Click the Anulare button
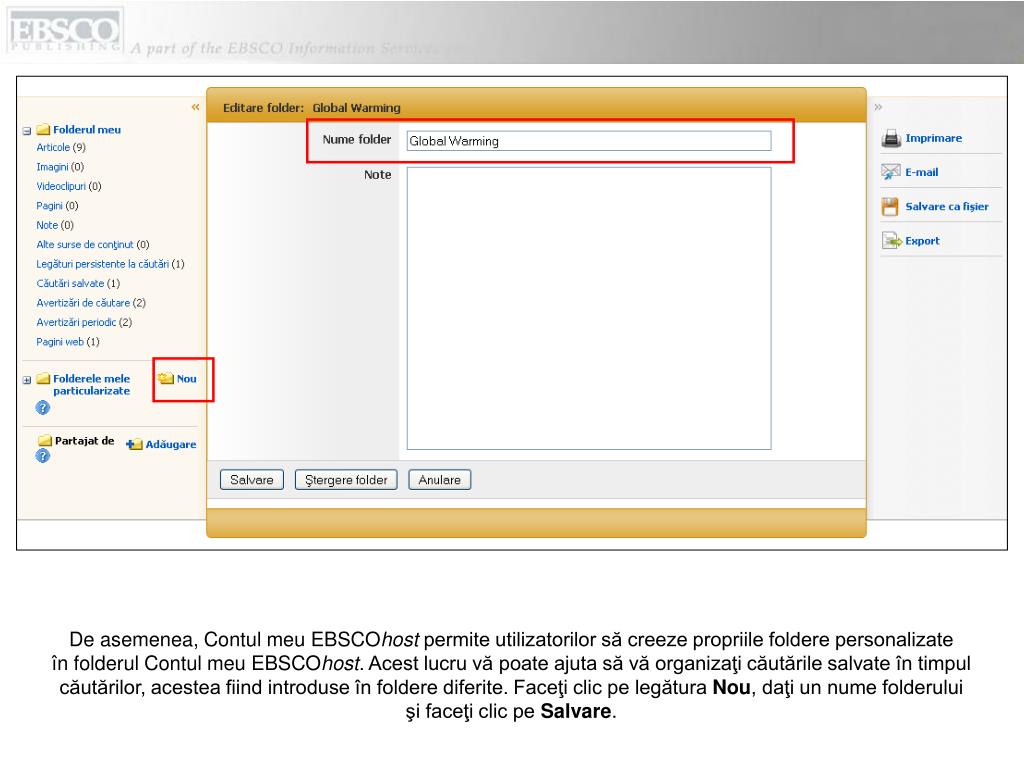 tap(440, 480)
